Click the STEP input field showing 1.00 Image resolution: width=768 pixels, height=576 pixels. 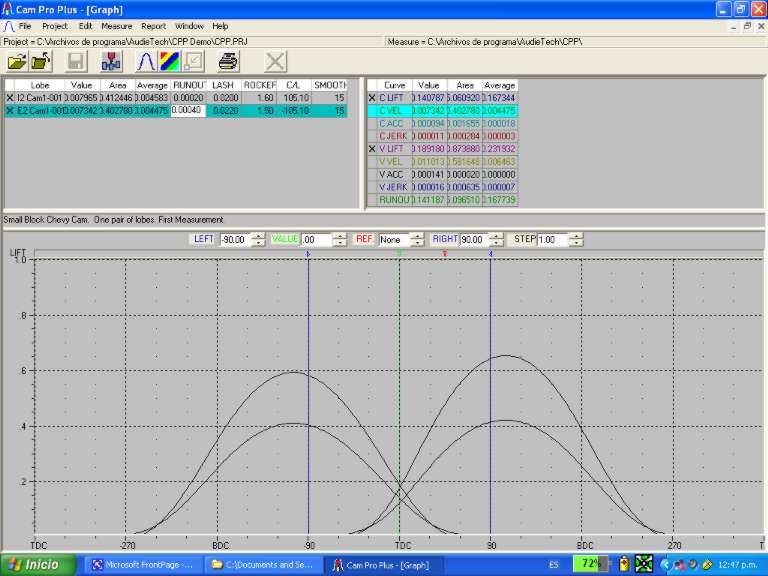point(554,240)
